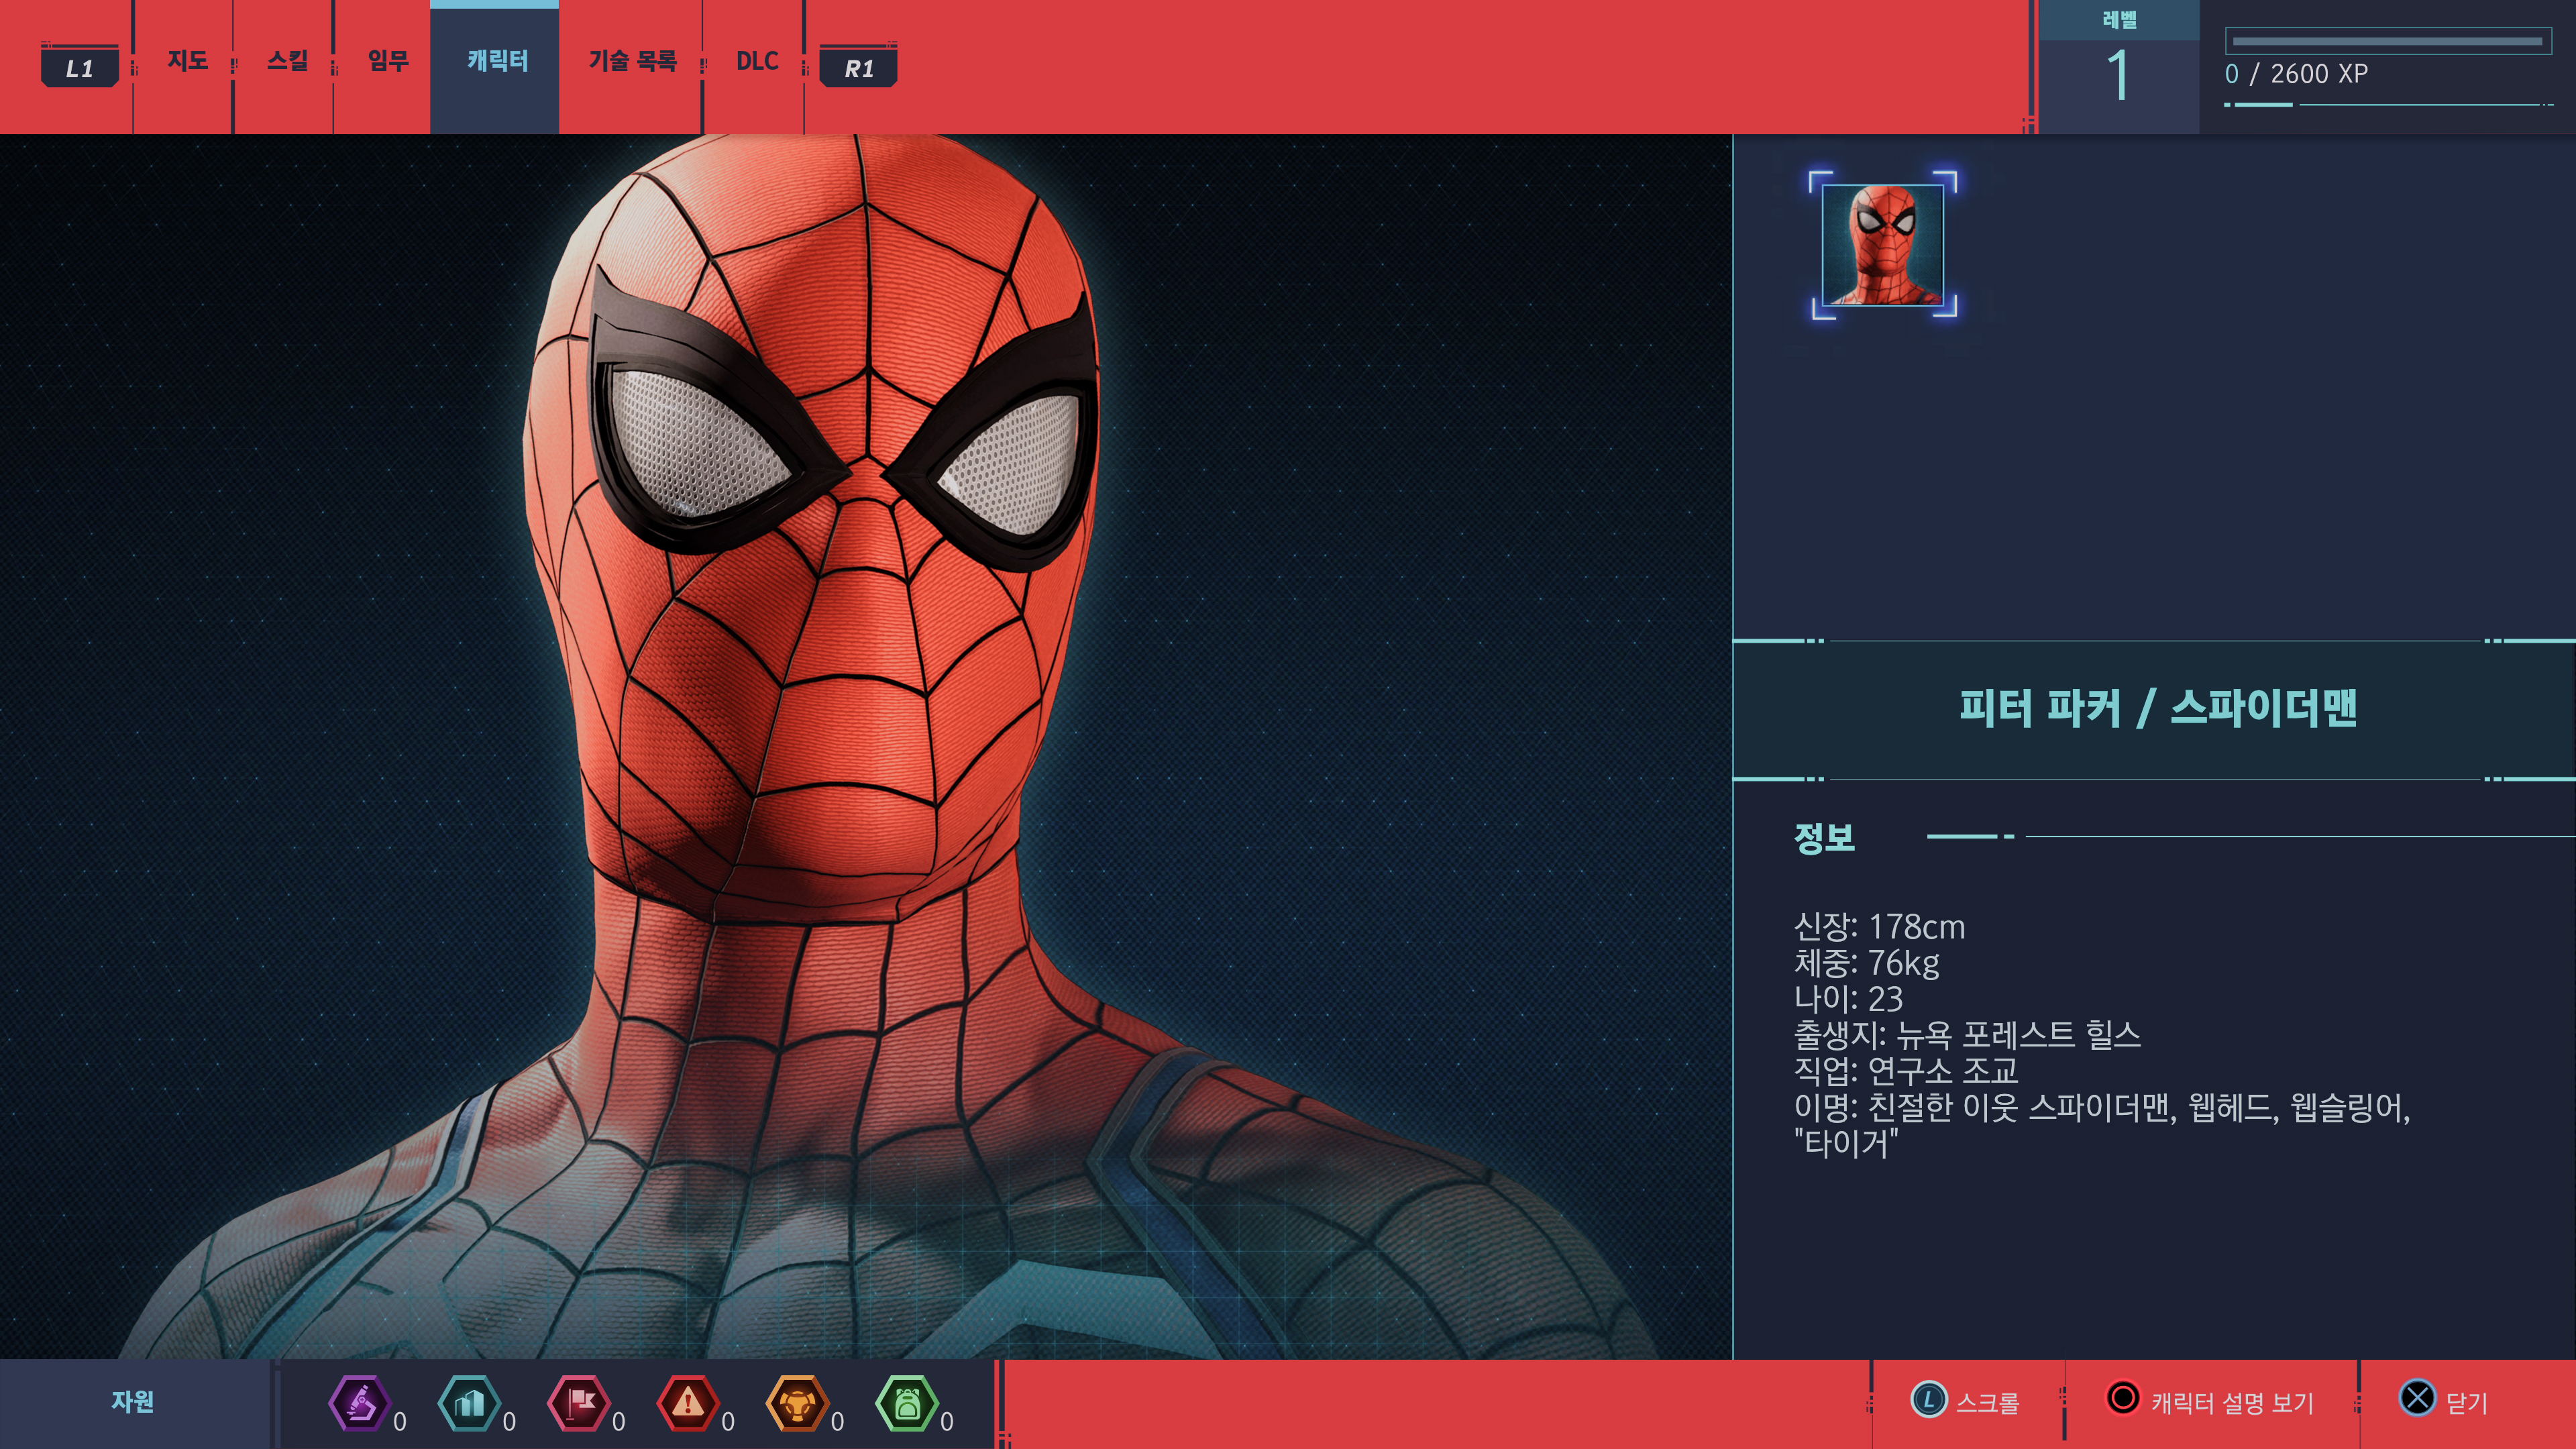
Task: Click the 나이: 23 line
Action: [1849, 999]
